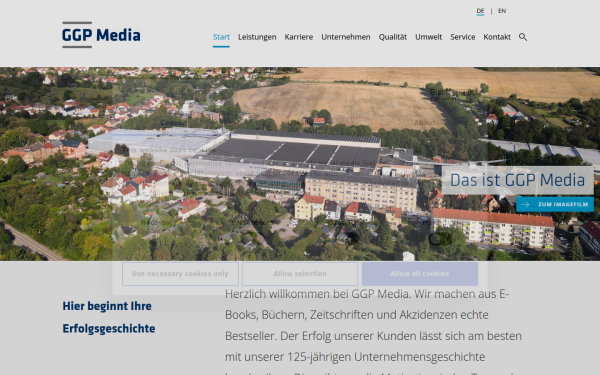Switch language to EN
600x375 pixels.
coord(502,11)
